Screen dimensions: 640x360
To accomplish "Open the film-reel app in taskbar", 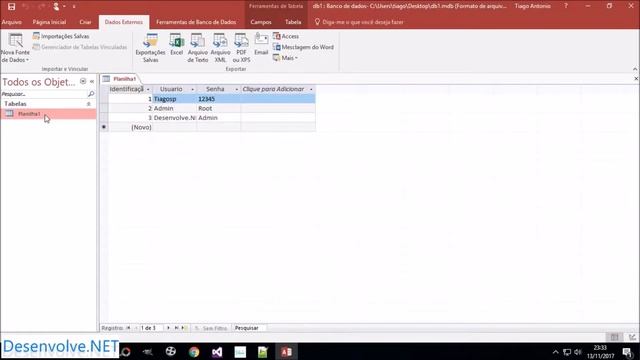I will coord(171,352).
